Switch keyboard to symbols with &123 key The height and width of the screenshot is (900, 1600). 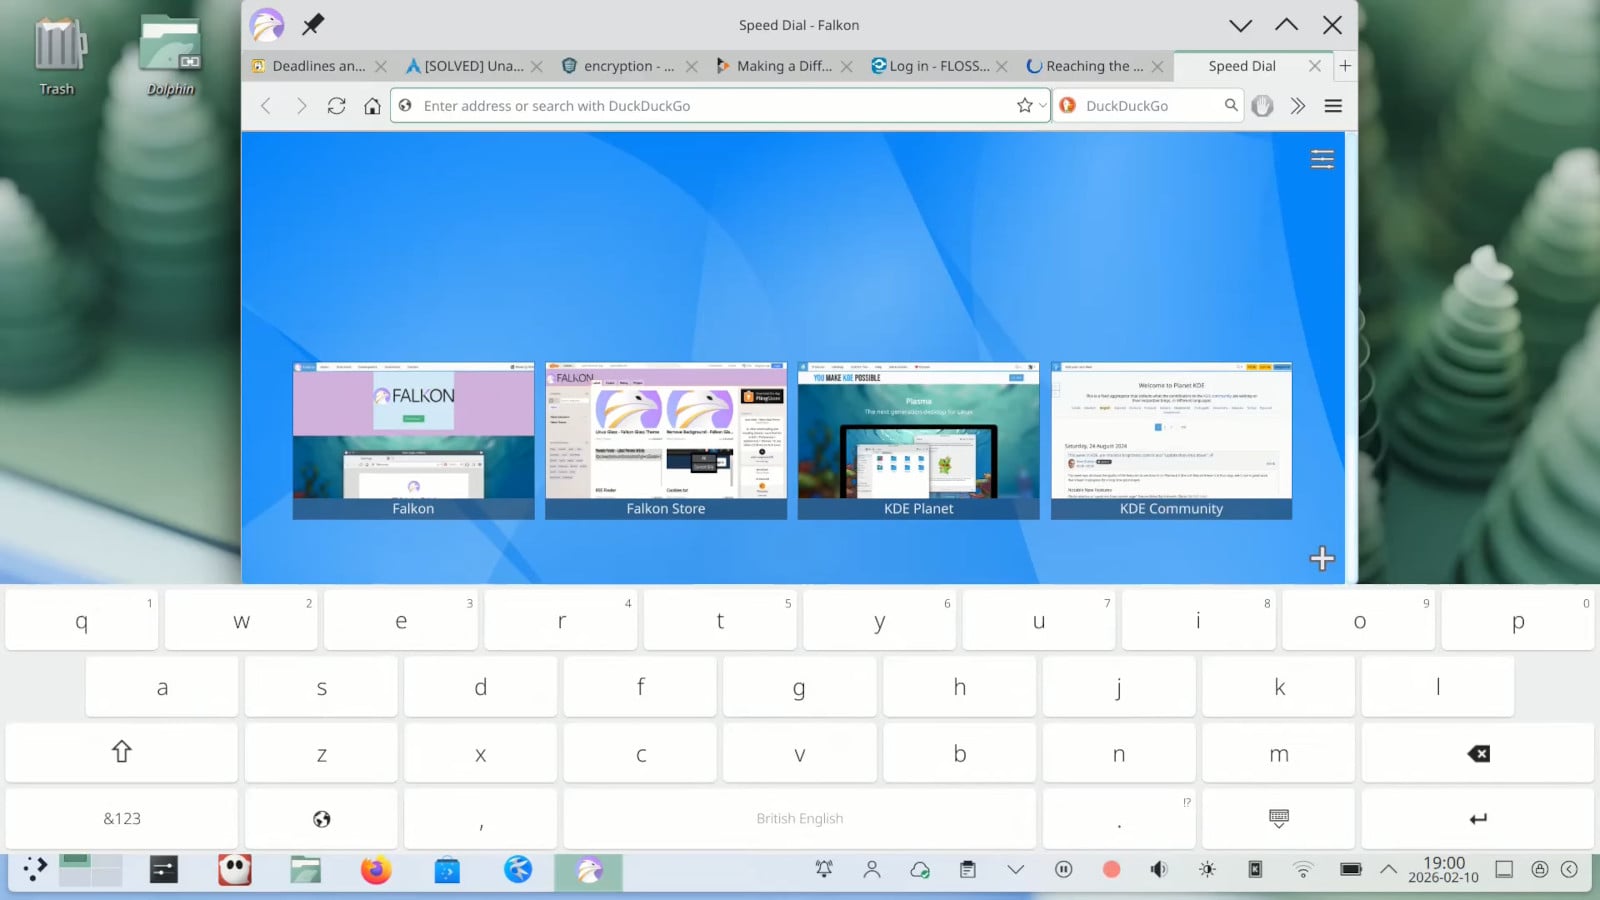(120, 817)
